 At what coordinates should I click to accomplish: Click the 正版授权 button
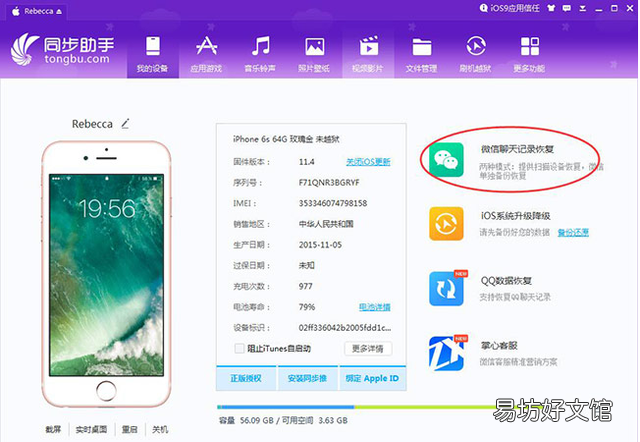point(246,378)
